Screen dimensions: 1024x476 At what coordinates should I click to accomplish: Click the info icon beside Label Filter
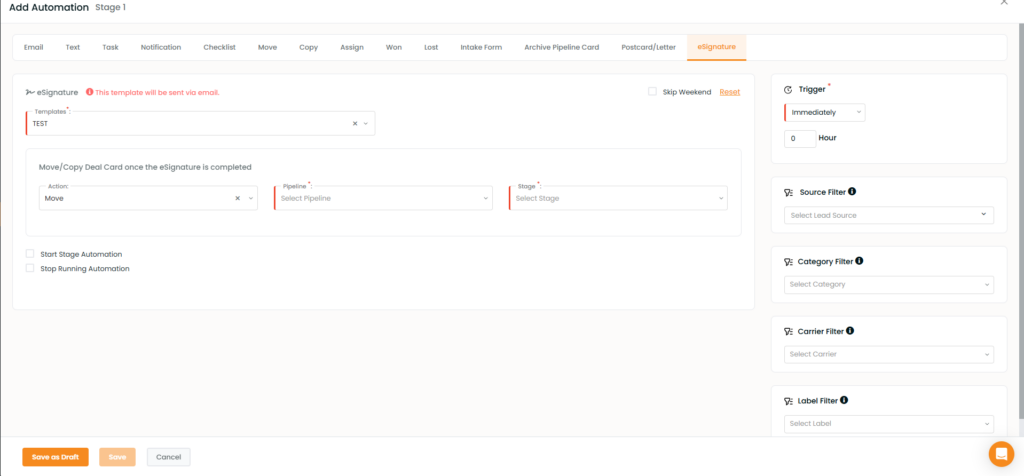coord(844,400)
